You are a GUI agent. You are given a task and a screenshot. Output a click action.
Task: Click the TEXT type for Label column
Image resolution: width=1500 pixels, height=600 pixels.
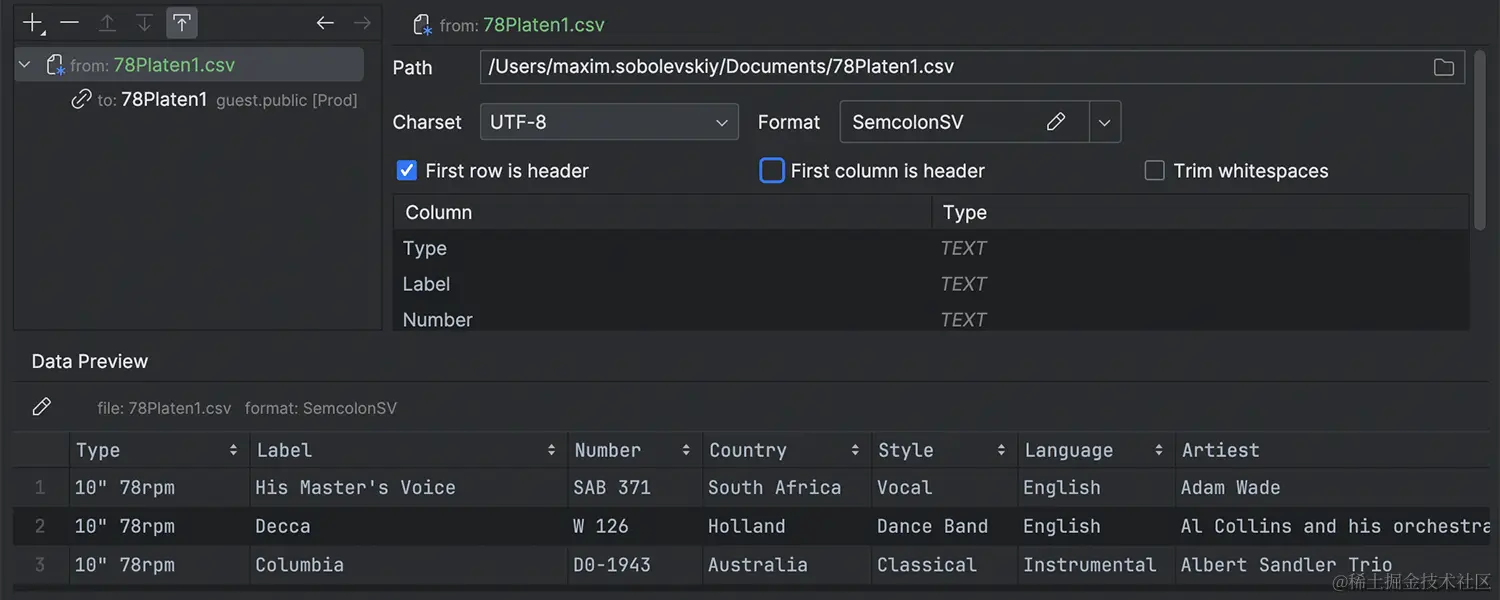pyautogui.click(x=963, y=284)
